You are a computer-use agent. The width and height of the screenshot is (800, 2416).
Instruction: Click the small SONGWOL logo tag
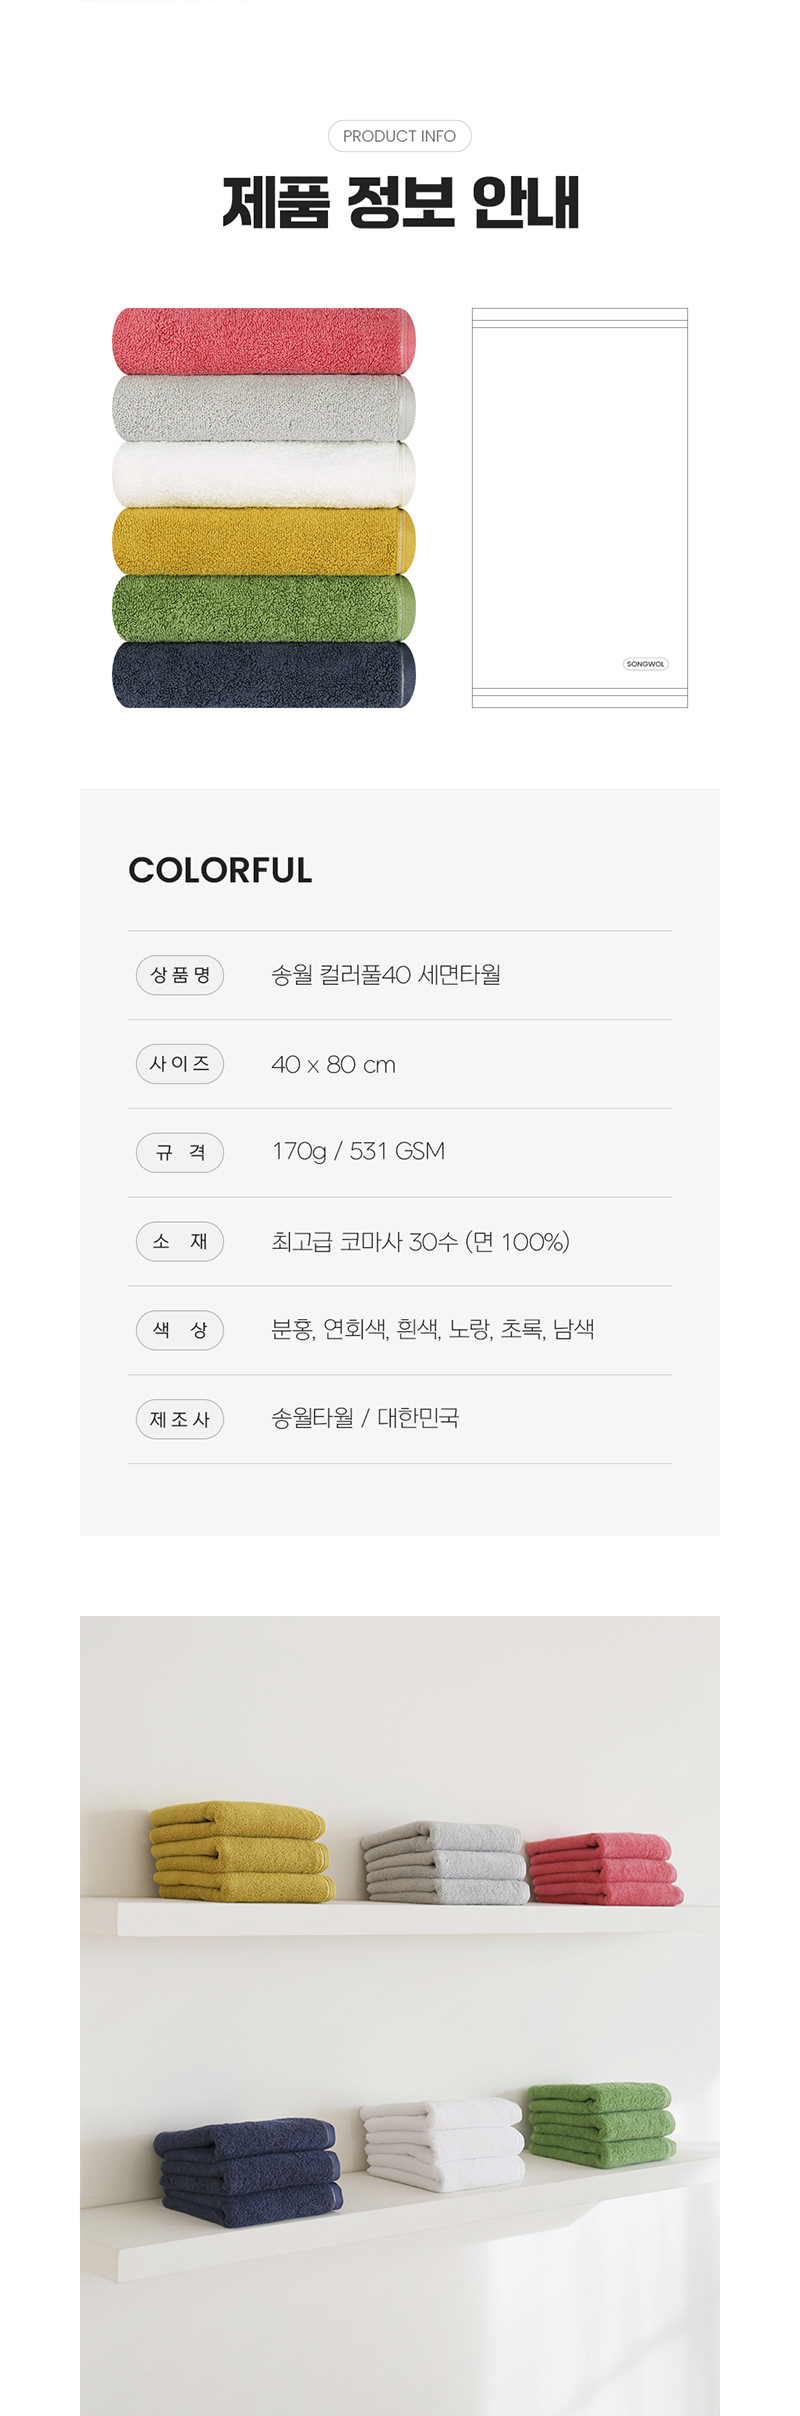coord(645,664)
